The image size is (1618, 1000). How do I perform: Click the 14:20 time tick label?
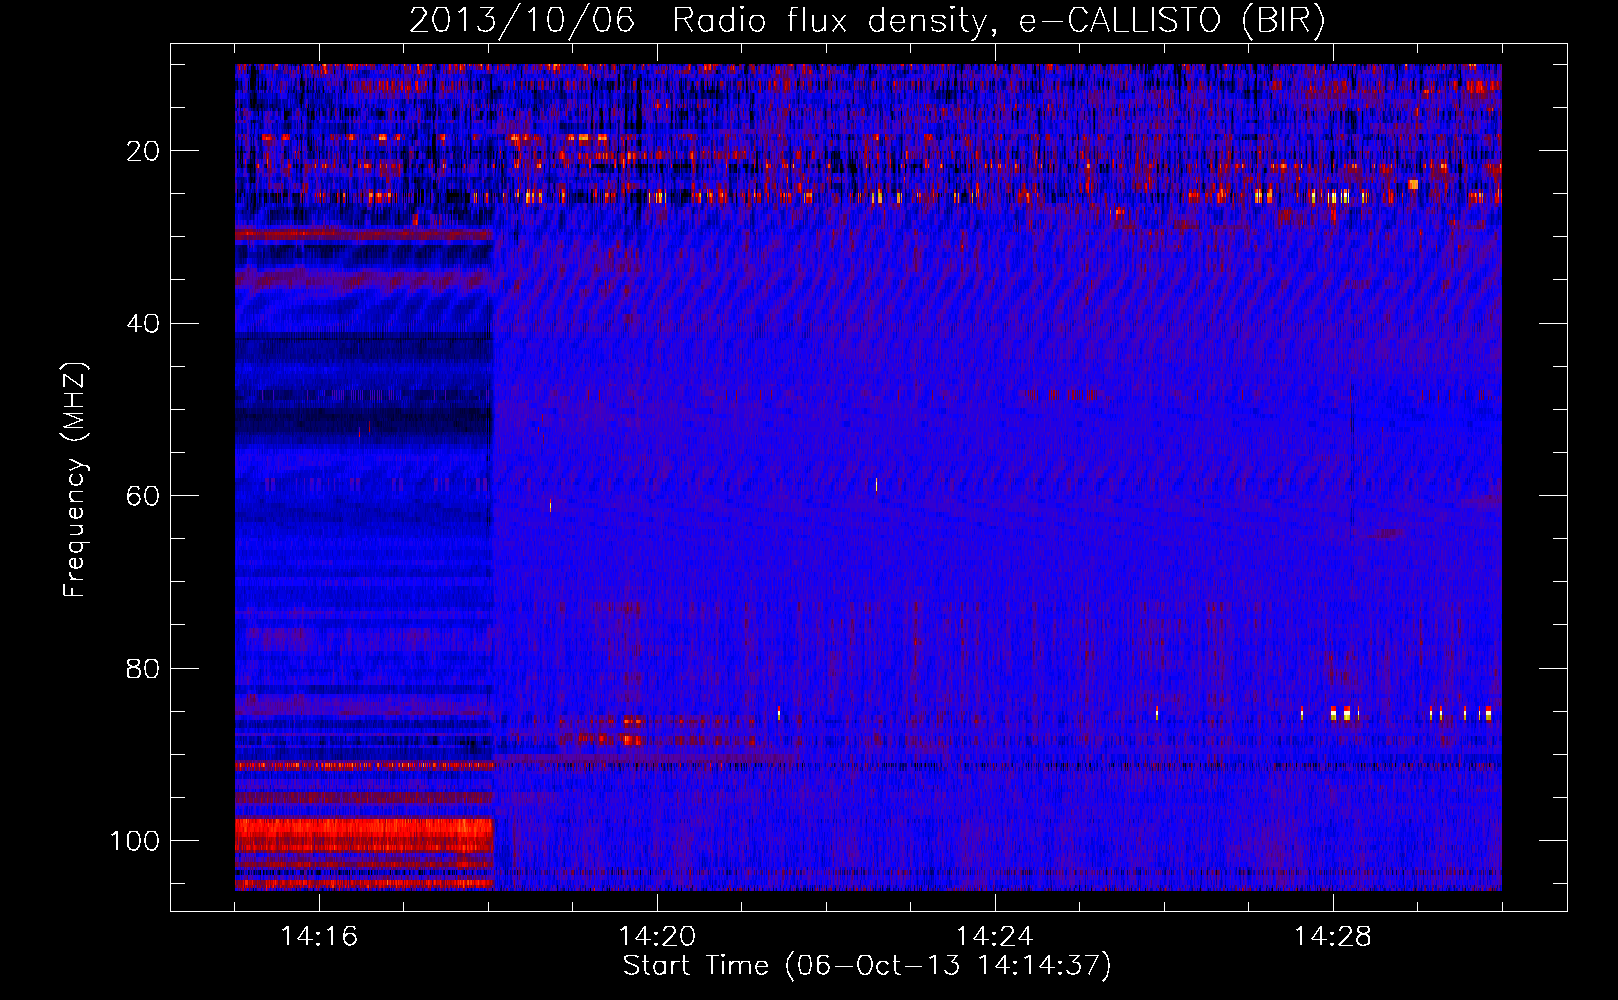(x=657, y=937)
